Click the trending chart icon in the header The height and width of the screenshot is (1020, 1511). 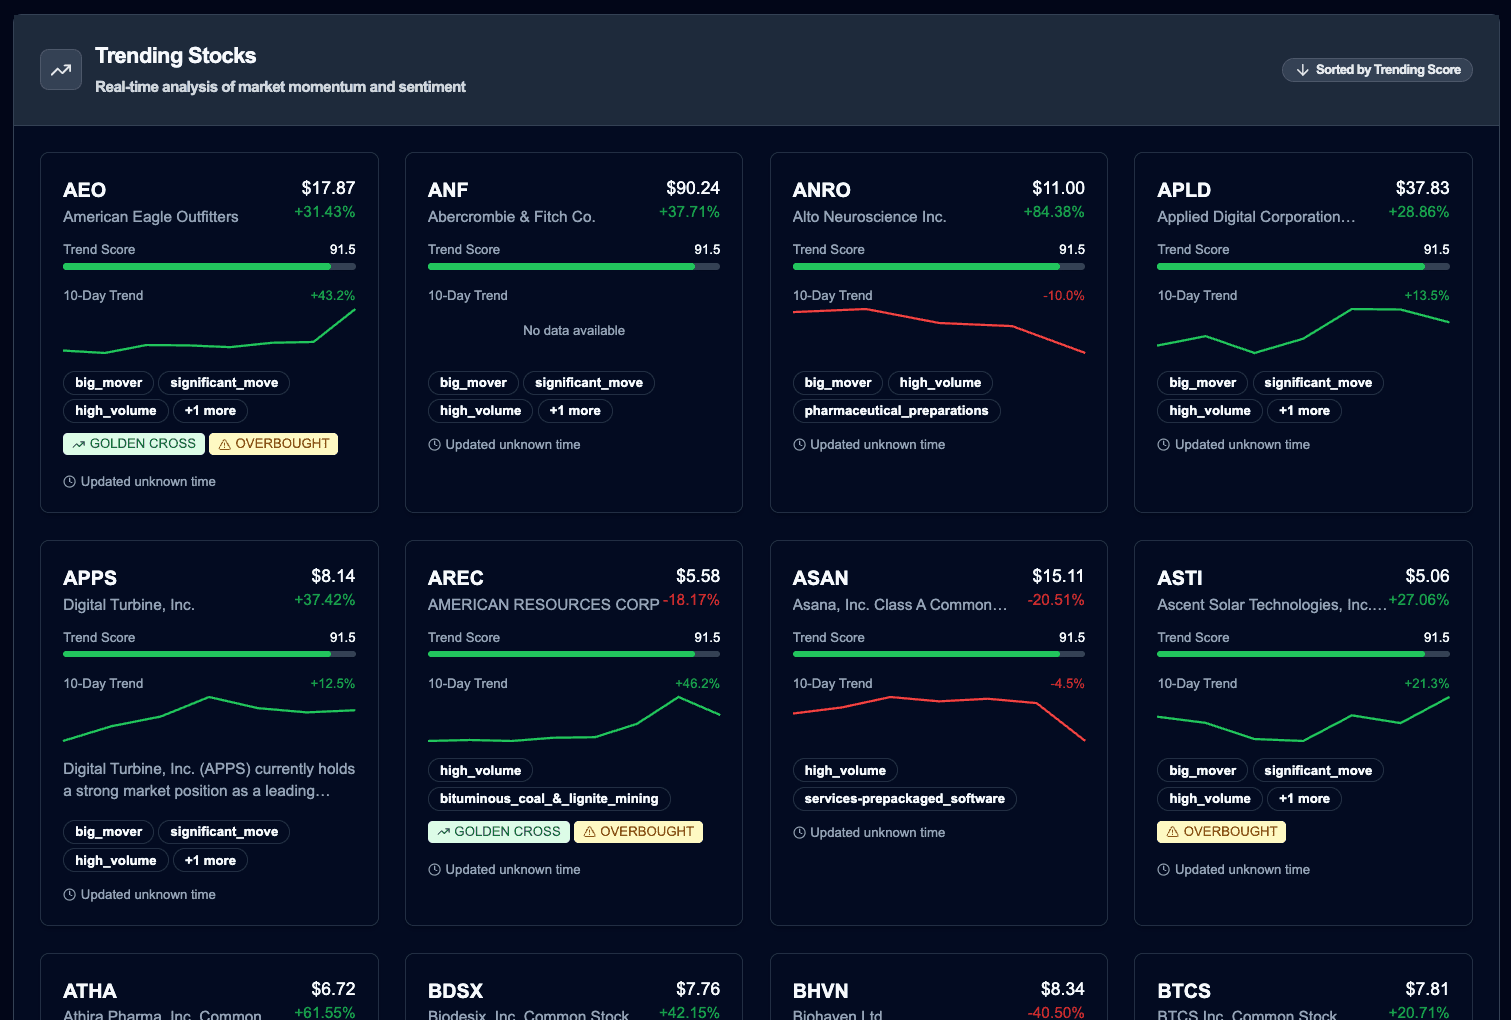click(x=60, y=69)
